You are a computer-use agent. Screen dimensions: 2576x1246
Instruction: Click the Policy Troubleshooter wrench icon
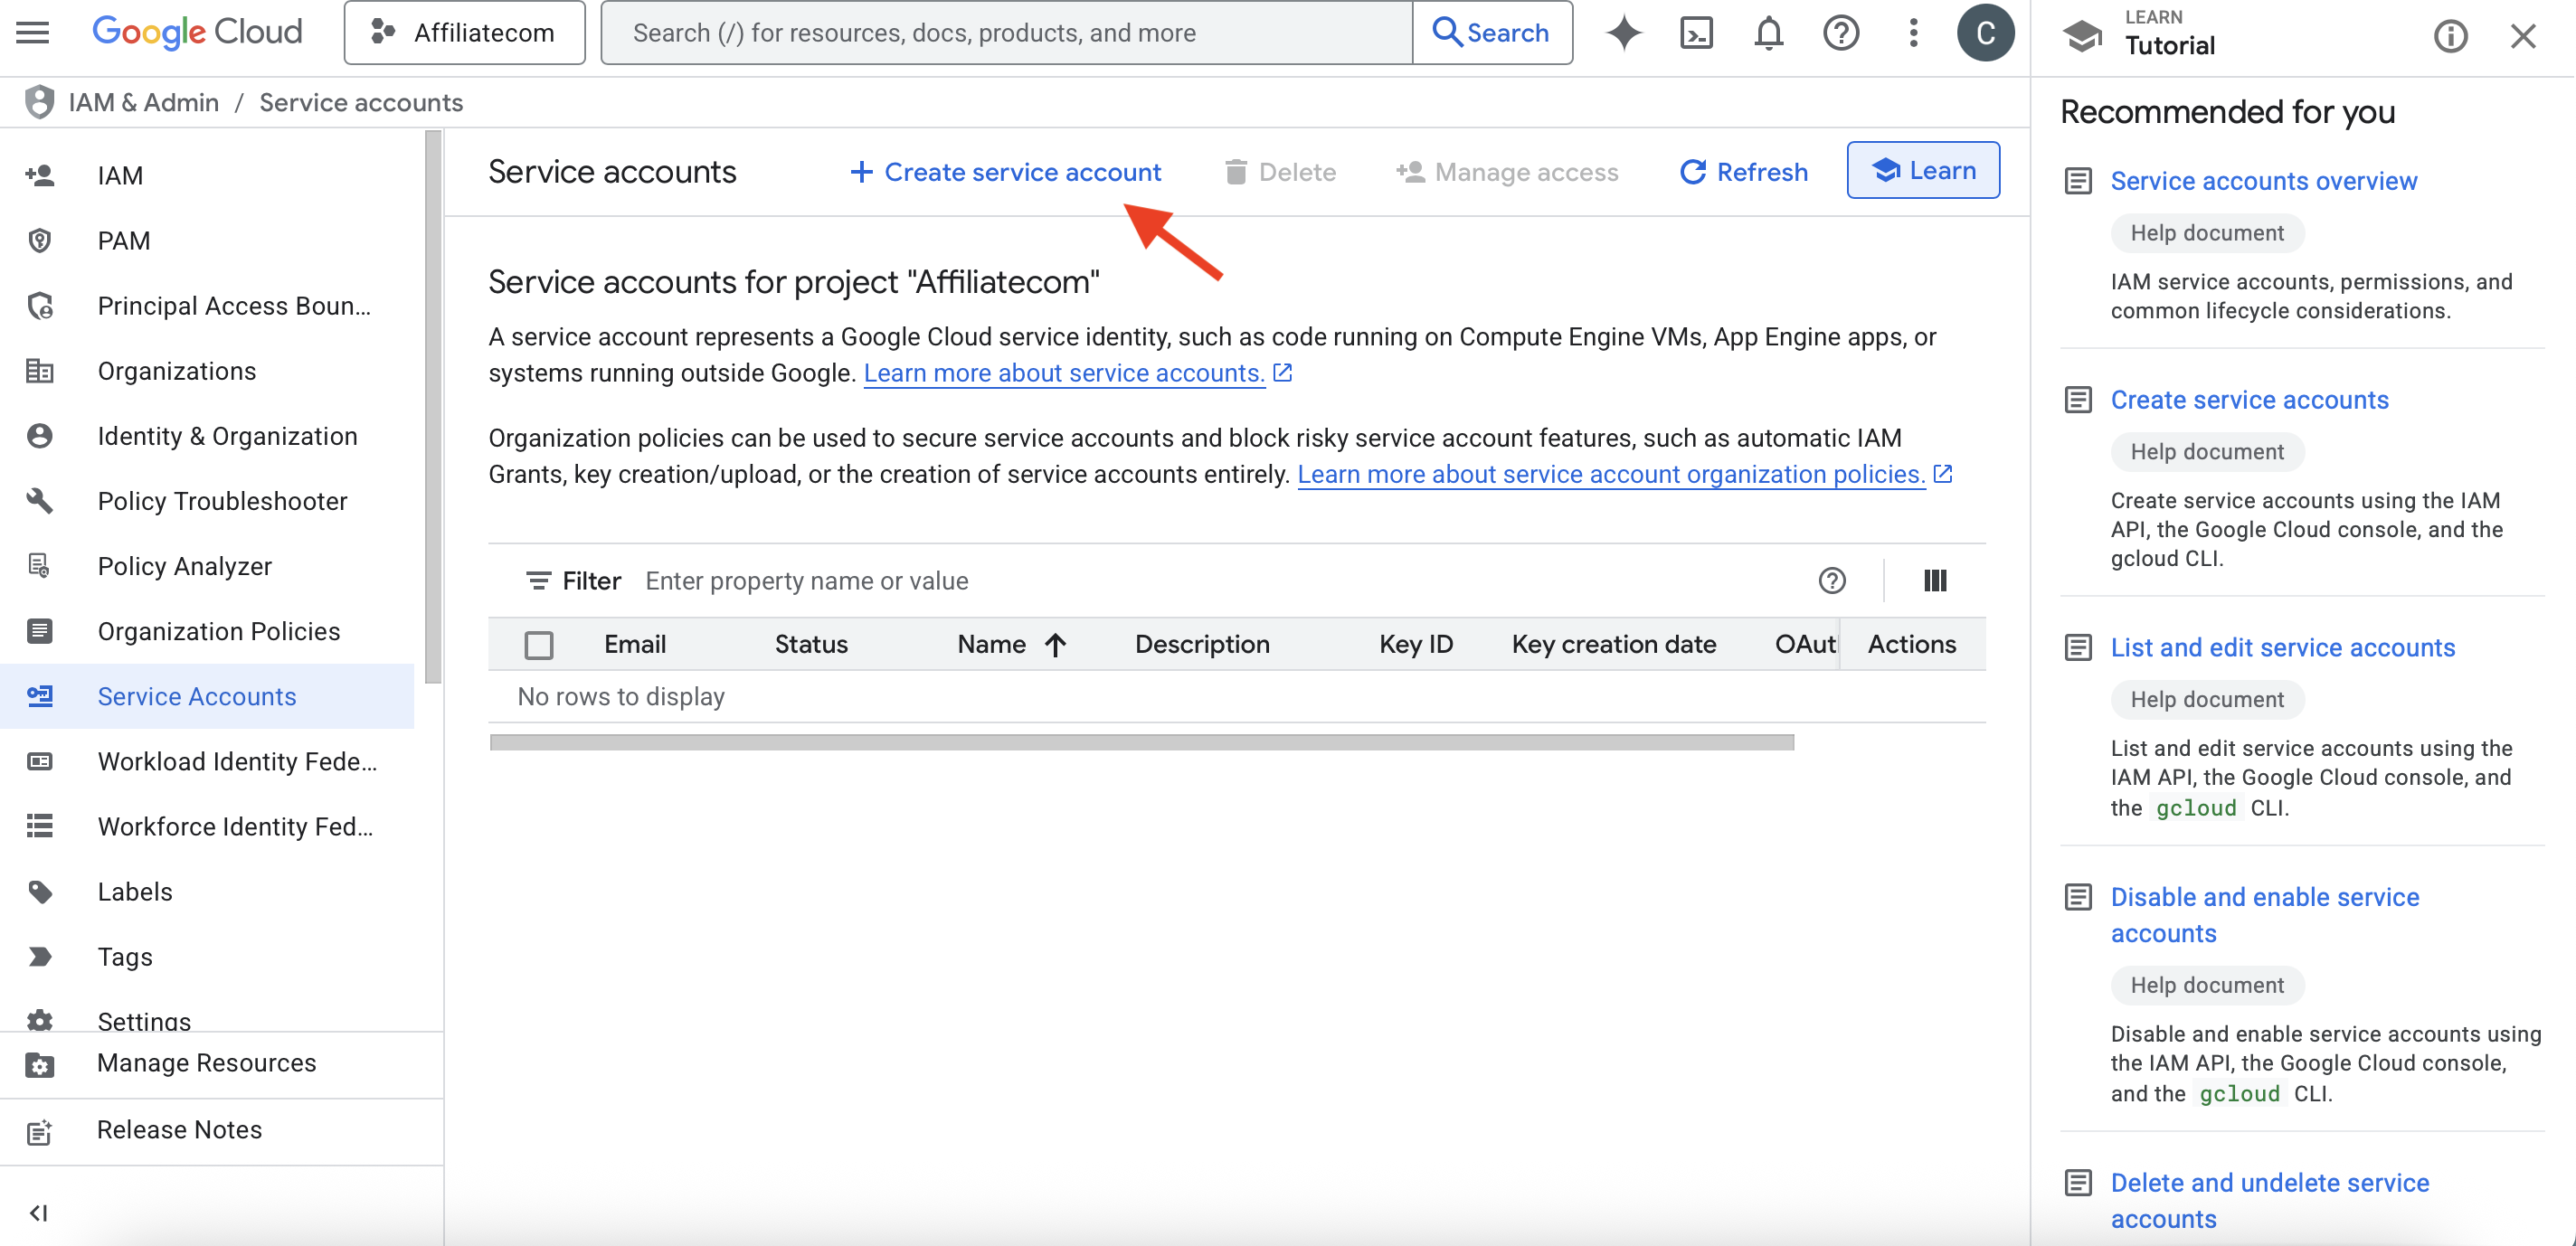(x=40, y=501)
